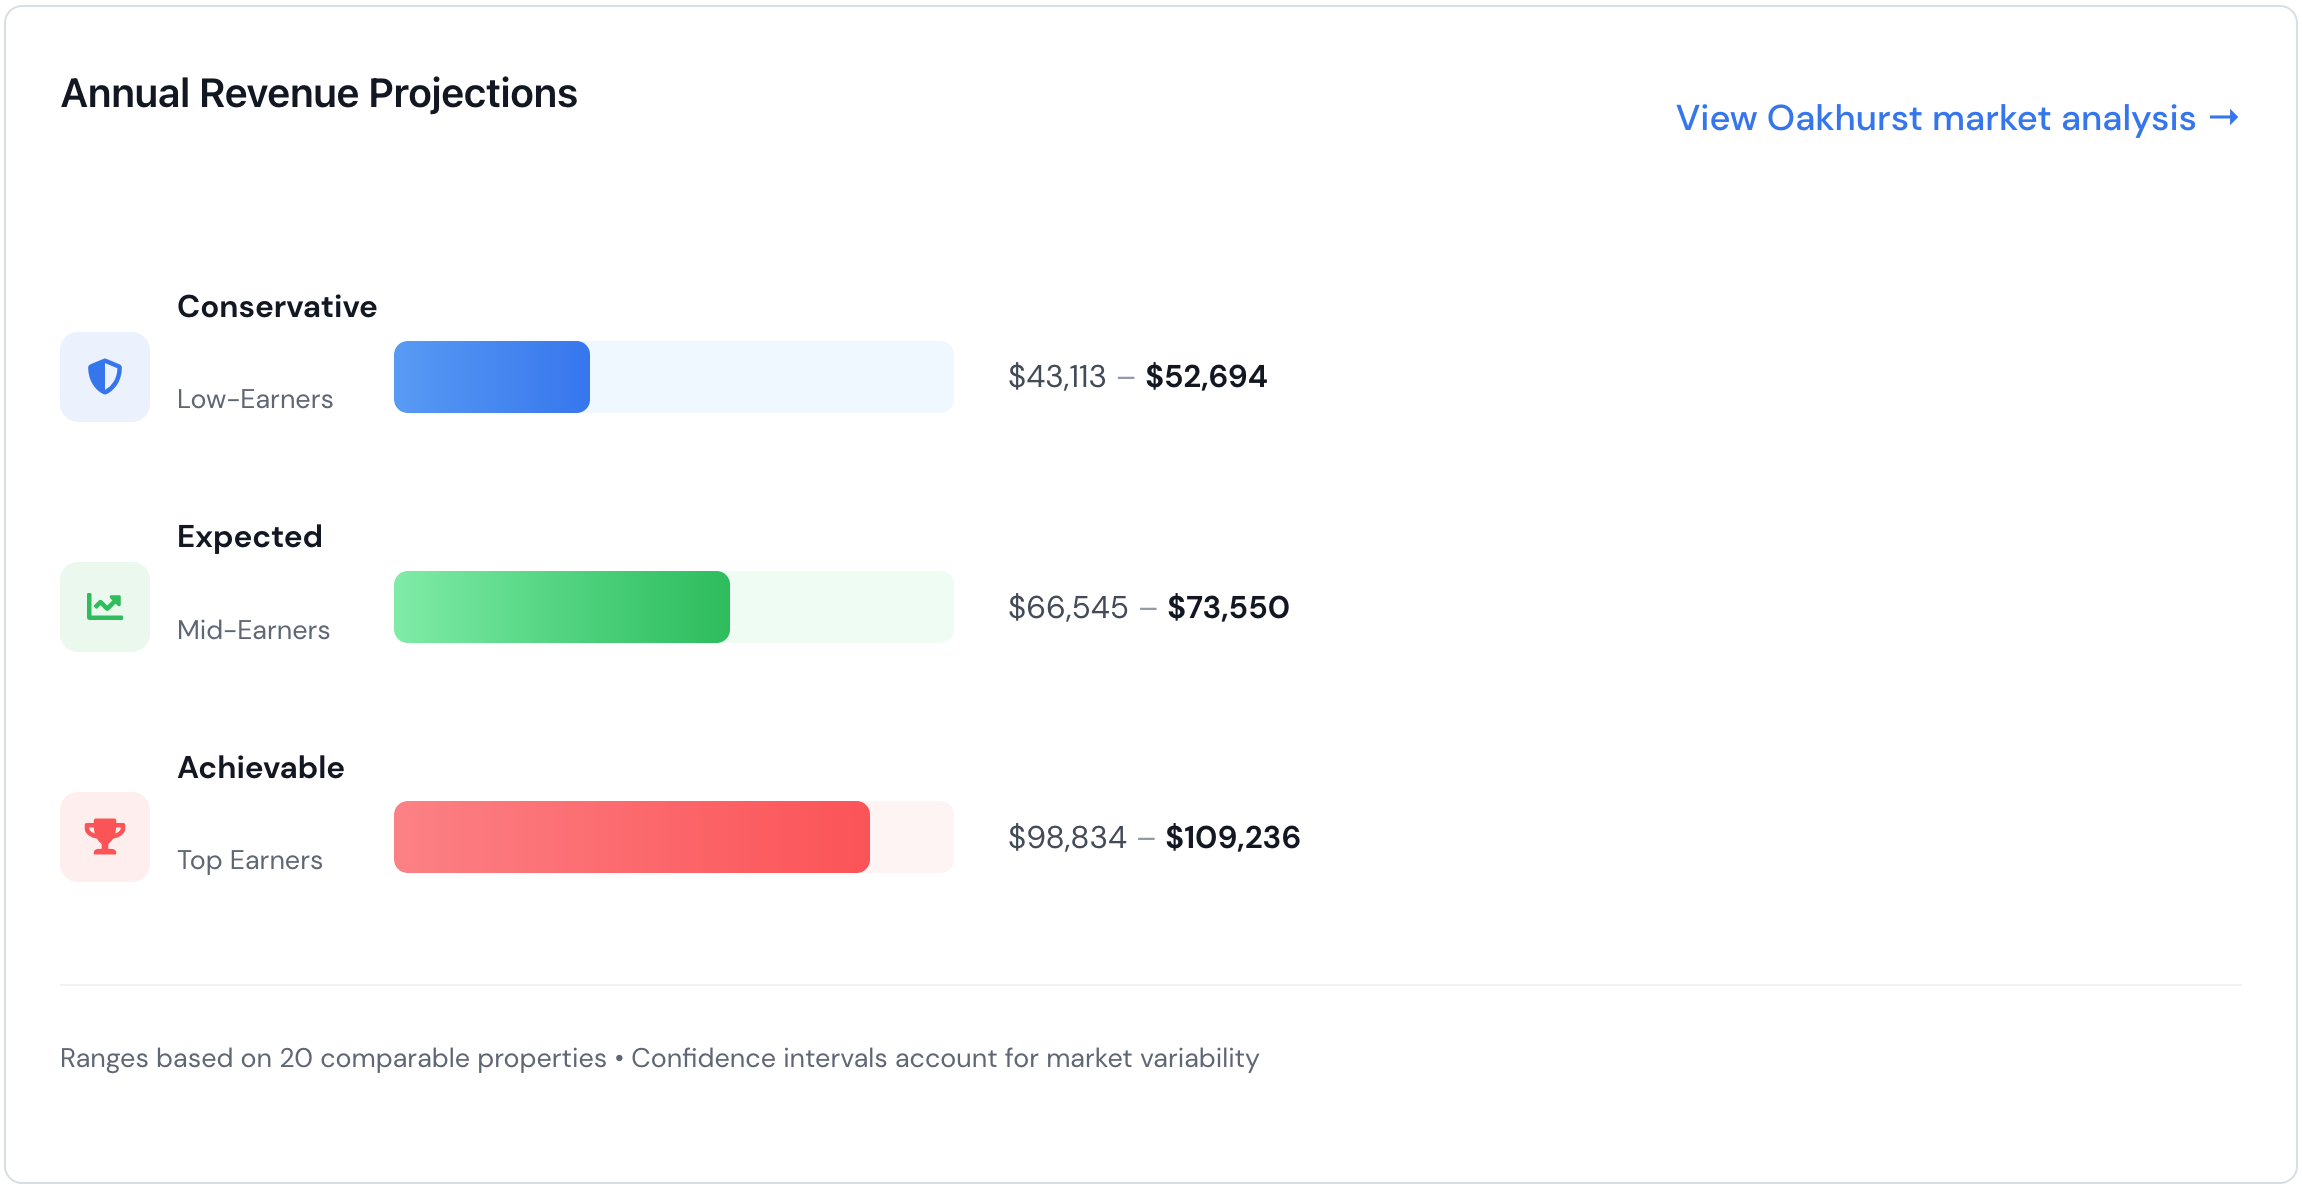
Task: Click the green chart Expected icon
Action: pyautogui.click(x=105, y=607)
